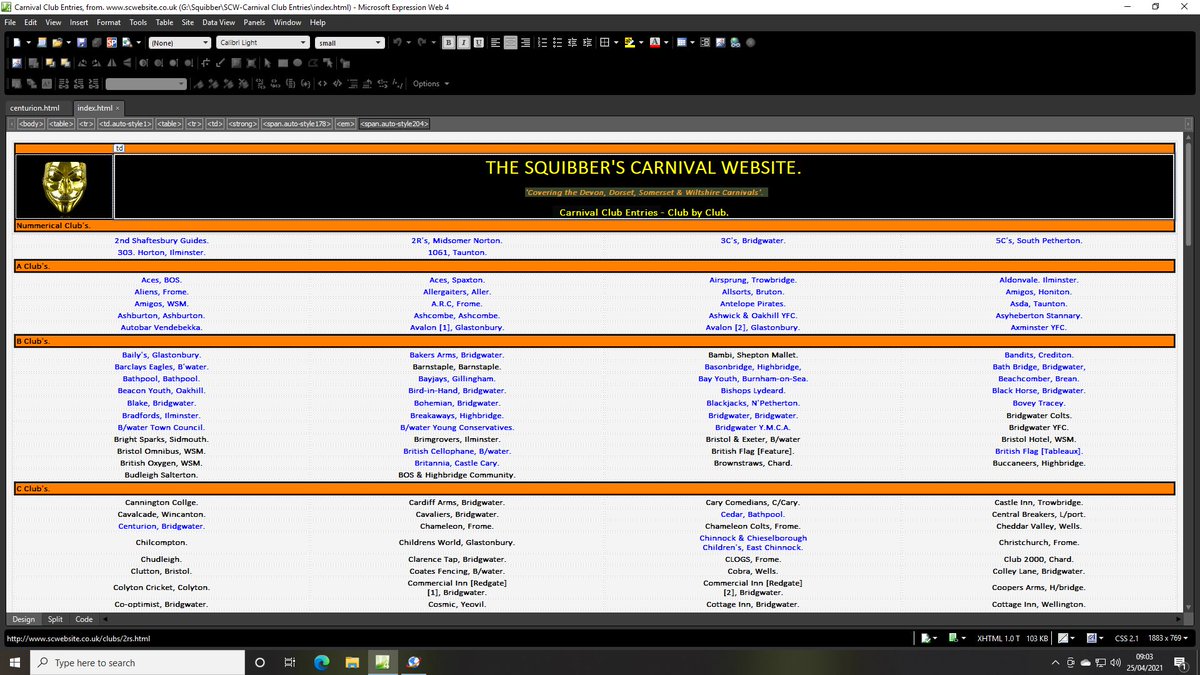
Task: Follow the Aces, BOS. link
Action: 161,280
